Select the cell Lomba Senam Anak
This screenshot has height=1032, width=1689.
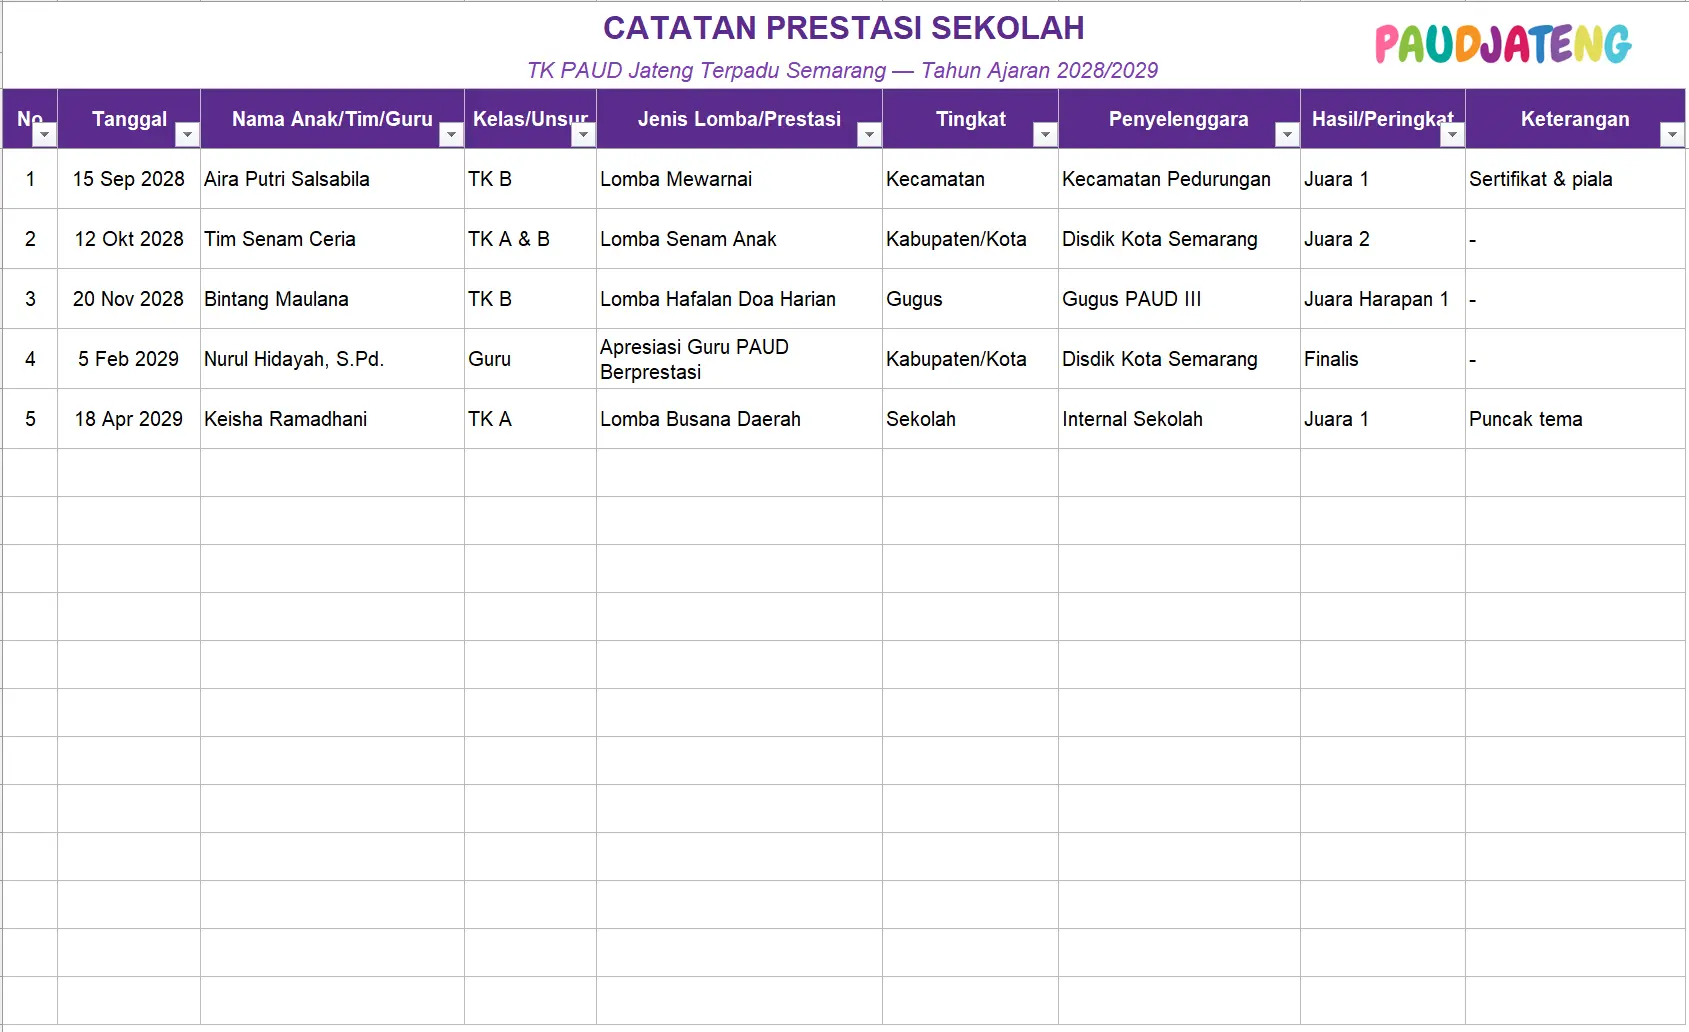pos(739,239)
